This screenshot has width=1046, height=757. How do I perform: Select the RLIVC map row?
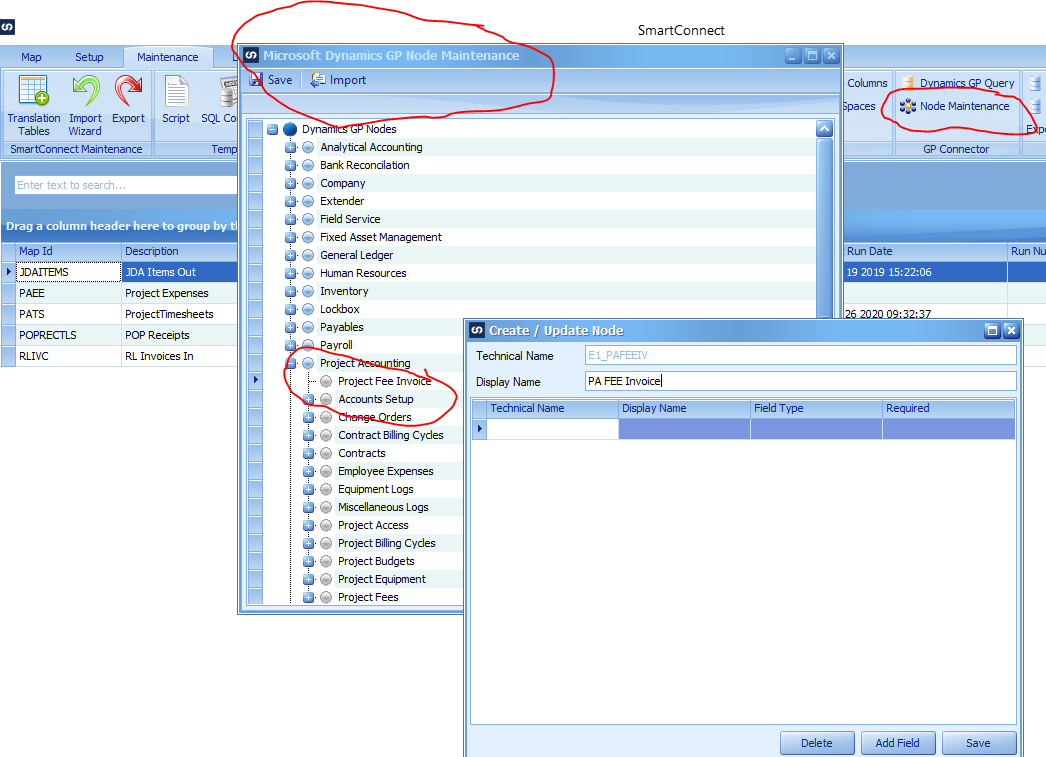click(x=120, y=356)
